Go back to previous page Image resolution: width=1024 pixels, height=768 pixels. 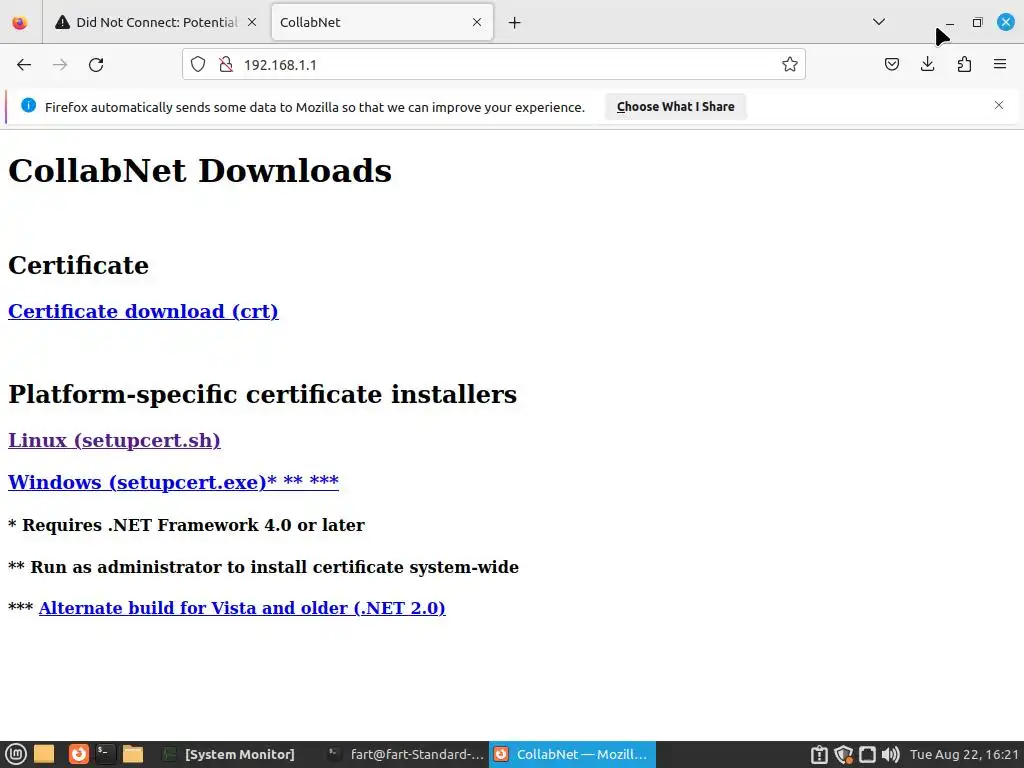coord(24,65)
